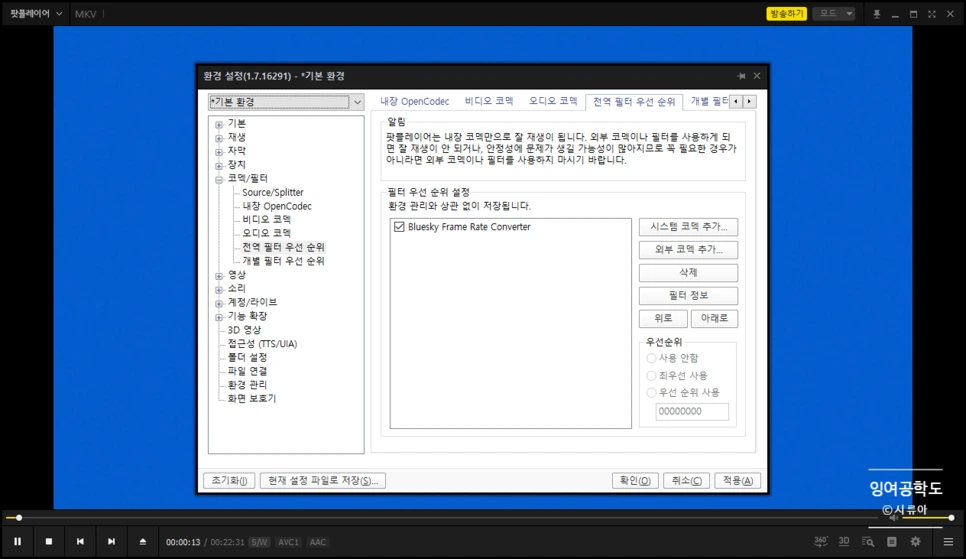Pin PotPlayer window always on top
This screenshot has height=559, width=966.
click(877, 14)
